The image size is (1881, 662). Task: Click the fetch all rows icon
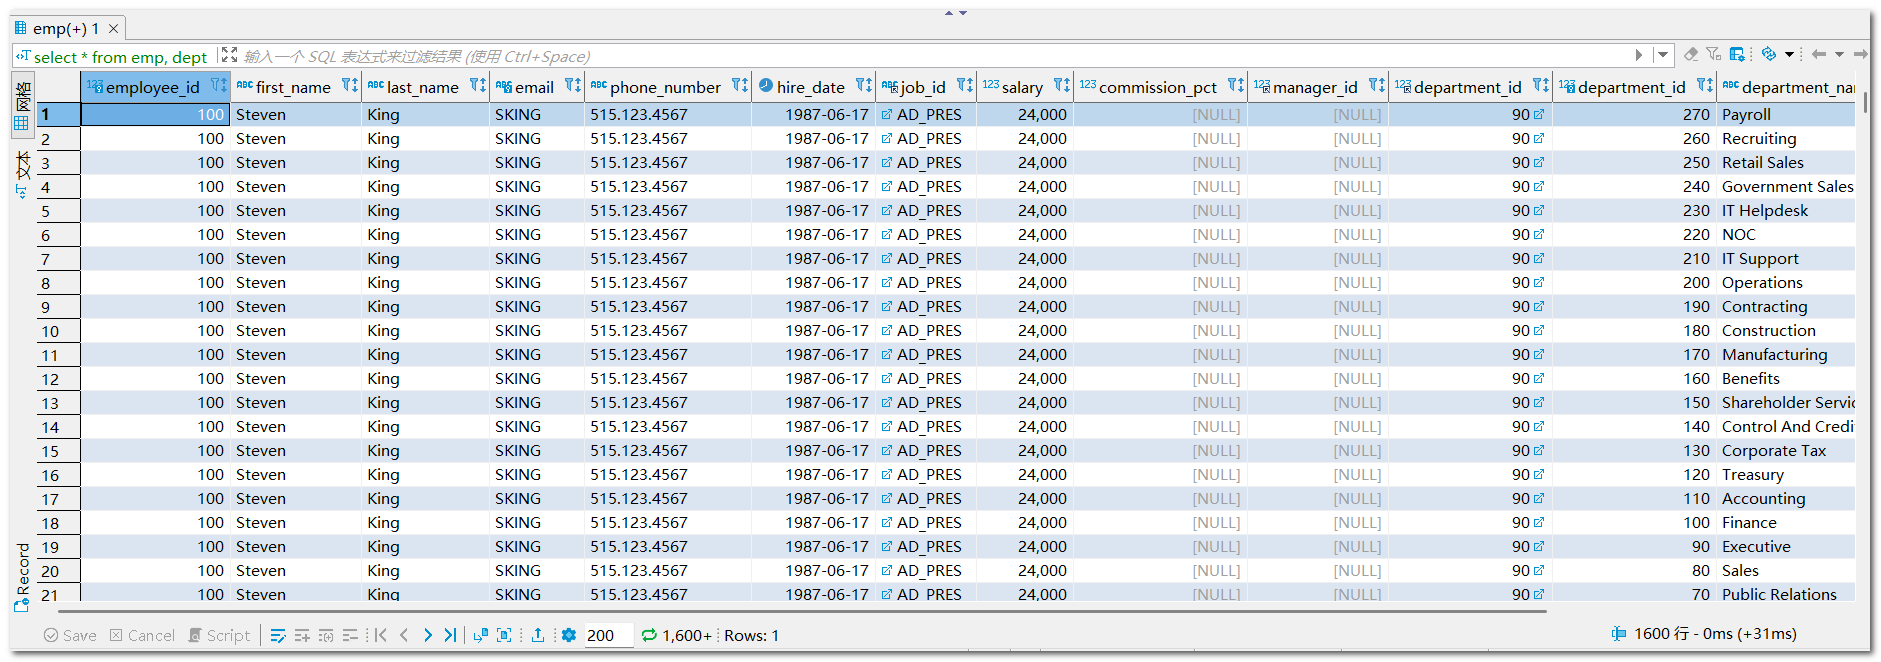point(504,635)
